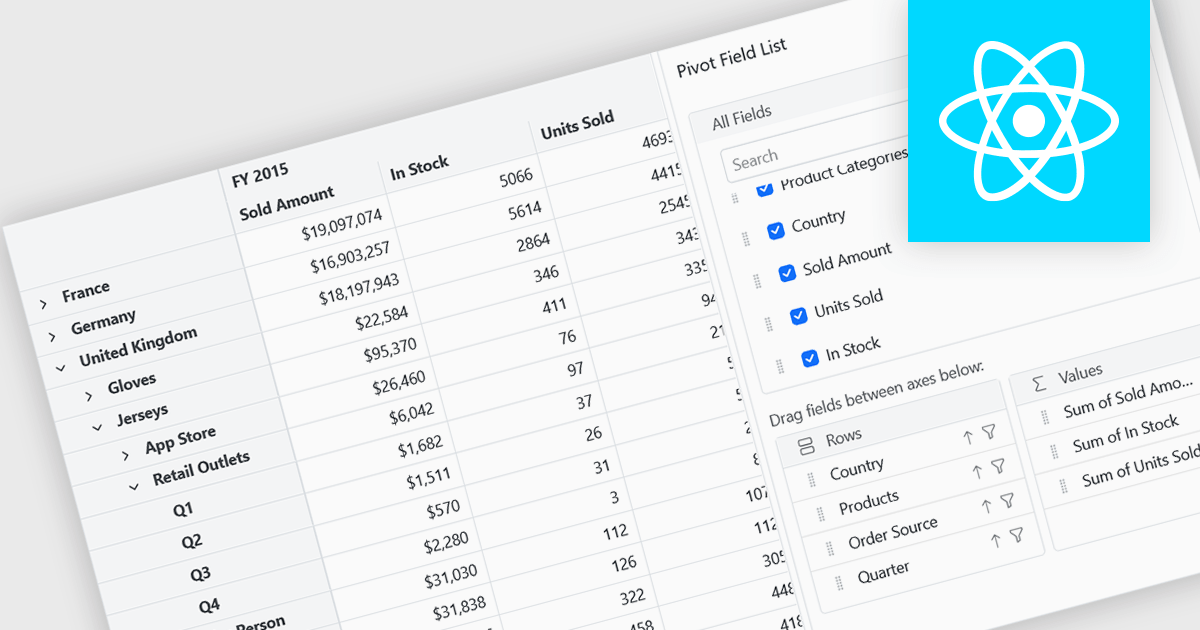Click the drag handle beside Quarter field
The height and width of the screenshot is (630, 1200).
pos(840,582)
